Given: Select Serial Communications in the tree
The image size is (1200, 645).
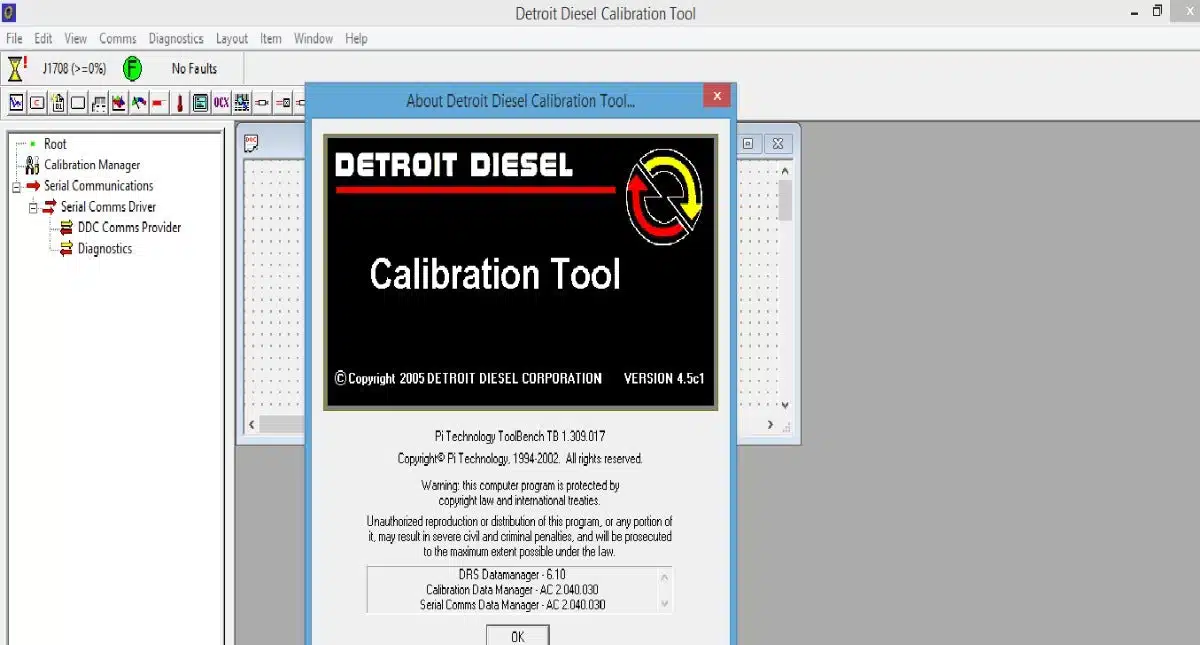Looking at the screenshot, I should 99,186.
